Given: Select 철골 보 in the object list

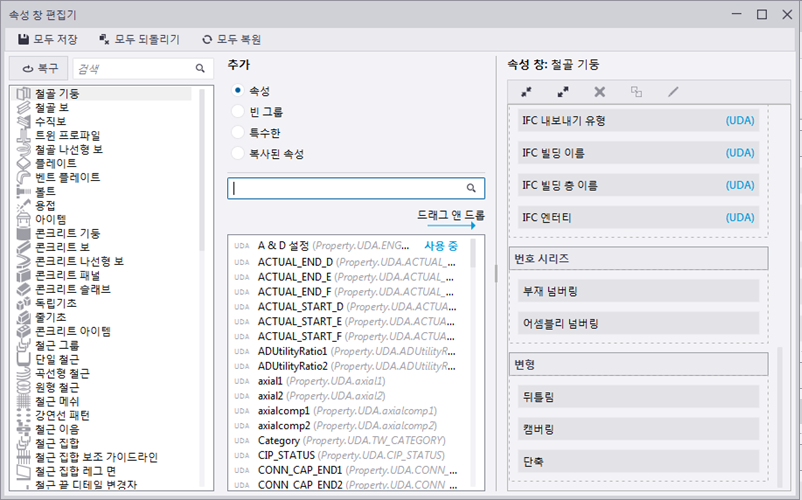Looking at the screenshot, I should (50, 107).
